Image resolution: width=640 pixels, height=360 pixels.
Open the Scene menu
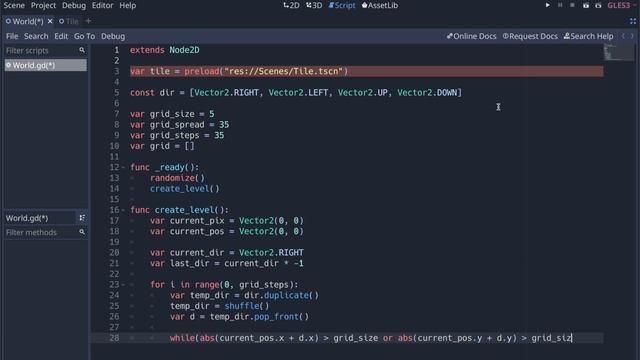(x=14, y=5)
